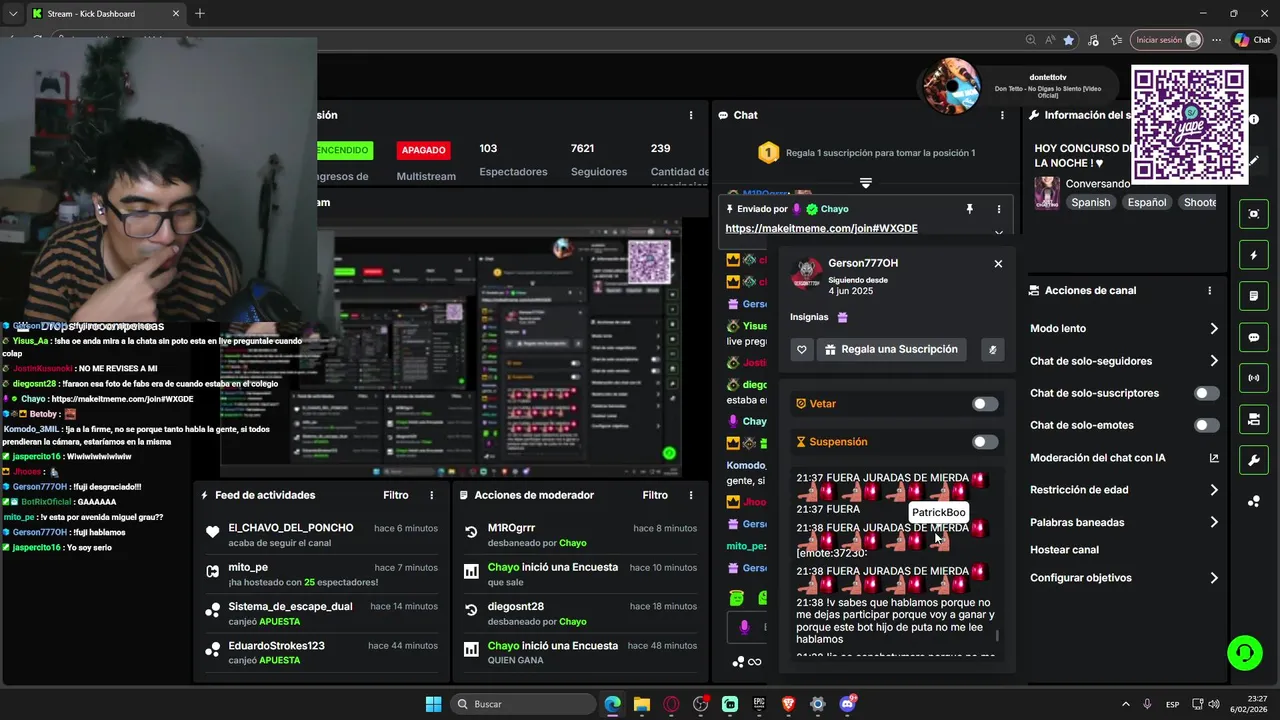Viewport: 1280px width, 720px height.
Task: Open browser settings ellipsis menu
Action: pos(1216,40)
